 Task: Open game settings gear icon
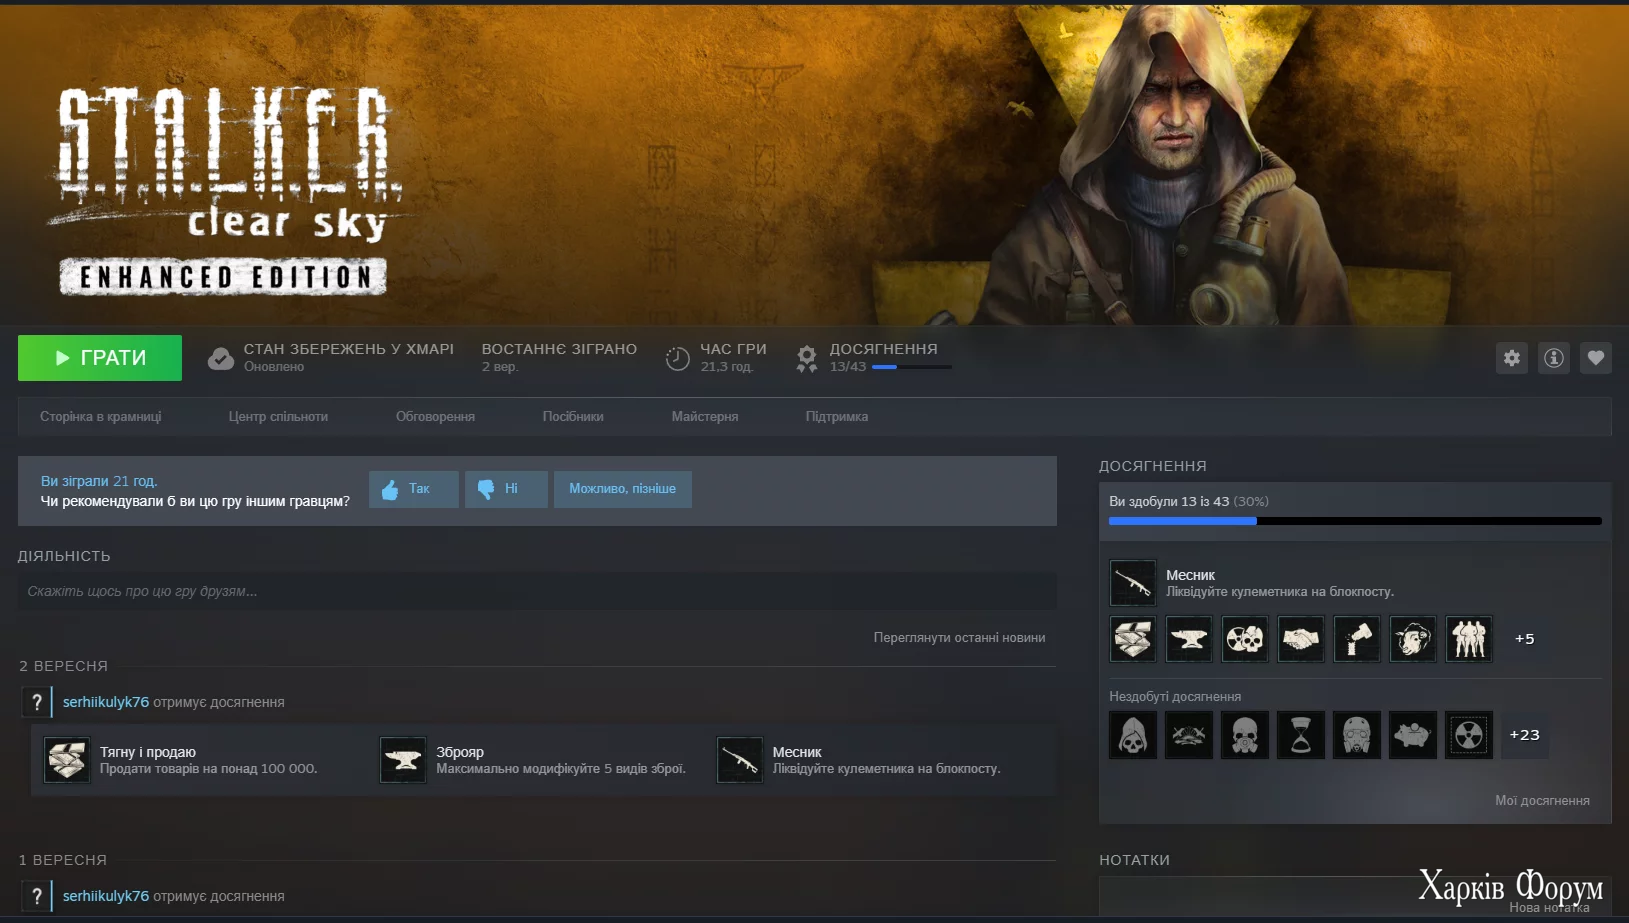[1512, 358]
